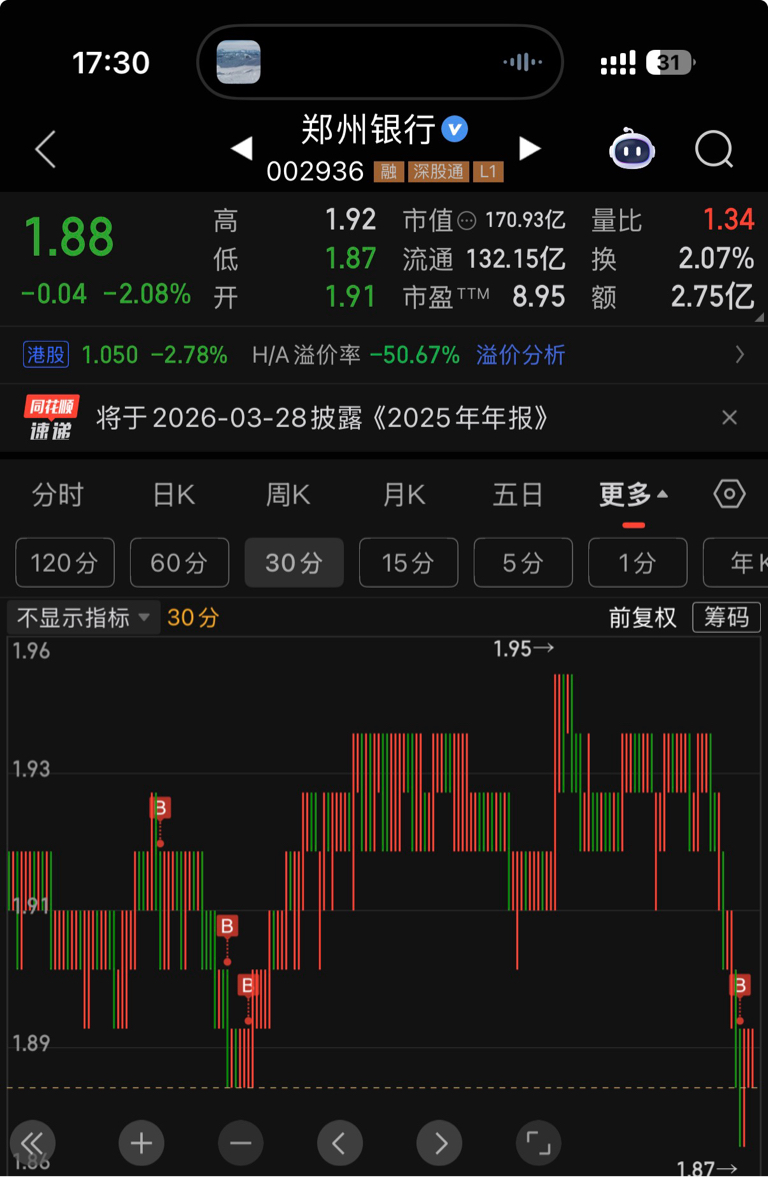
Task: Open the search magnifier
Action: point(713,149)
